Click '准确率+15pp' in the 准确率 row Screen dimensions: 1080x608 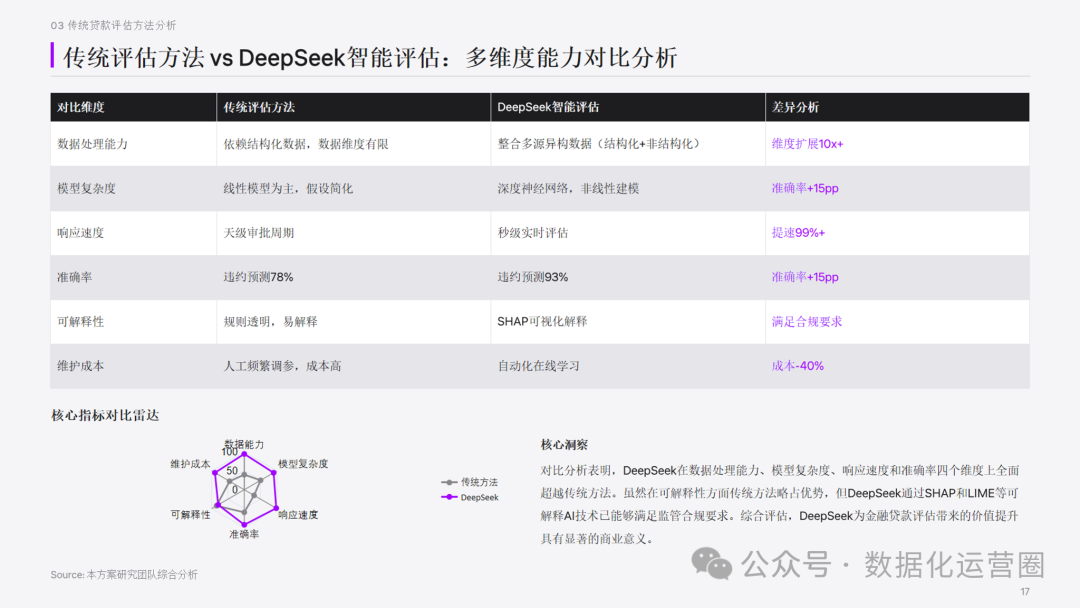coord(804,277)
